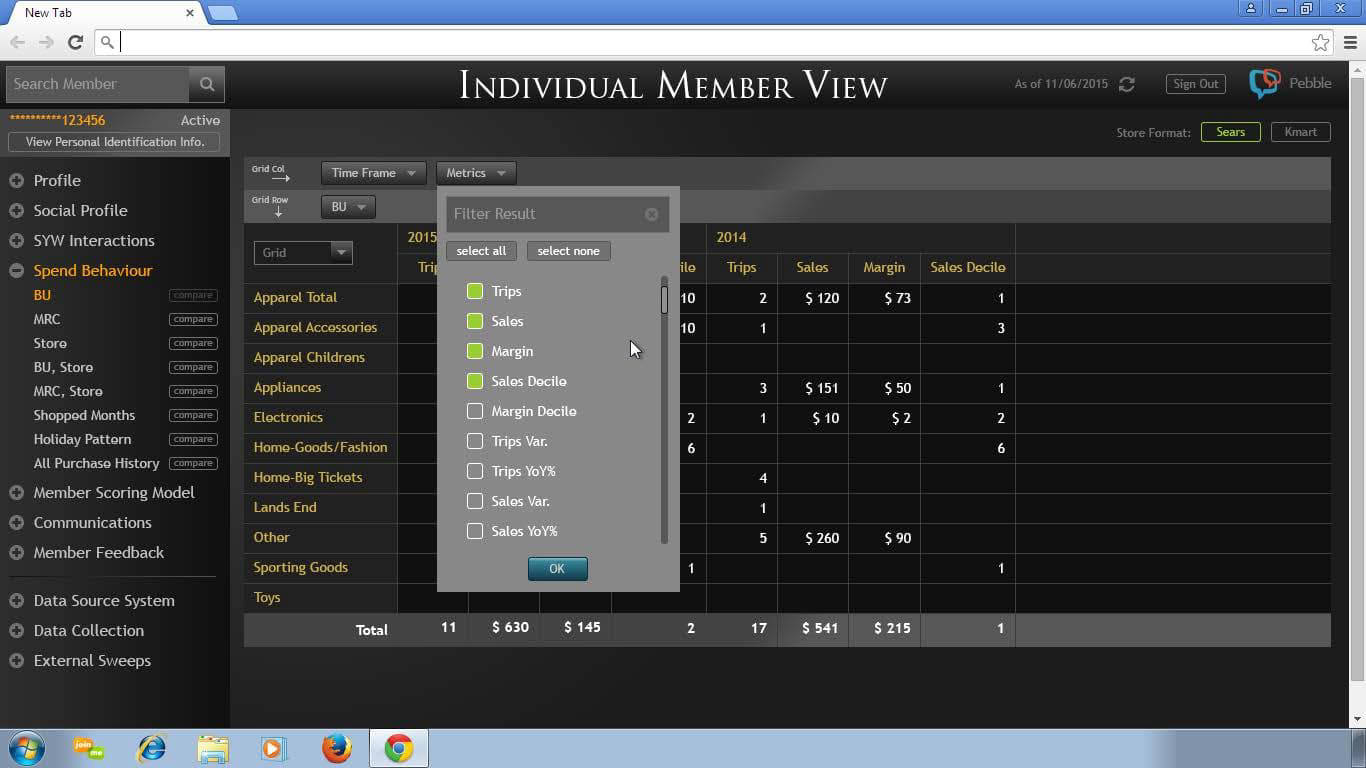The image size is (1366, 768).
Task: Check the Sales YoY% checkbox
Action: coord(475,531)
